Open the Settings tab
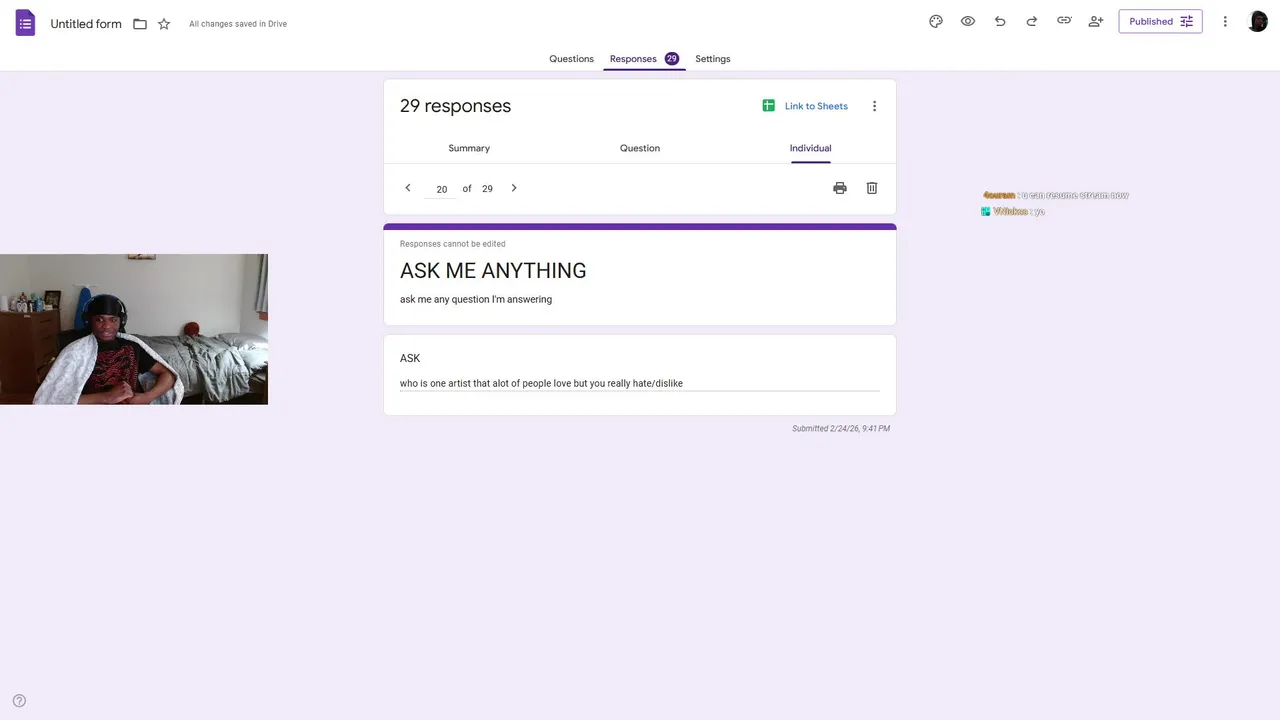 [713, 59]
